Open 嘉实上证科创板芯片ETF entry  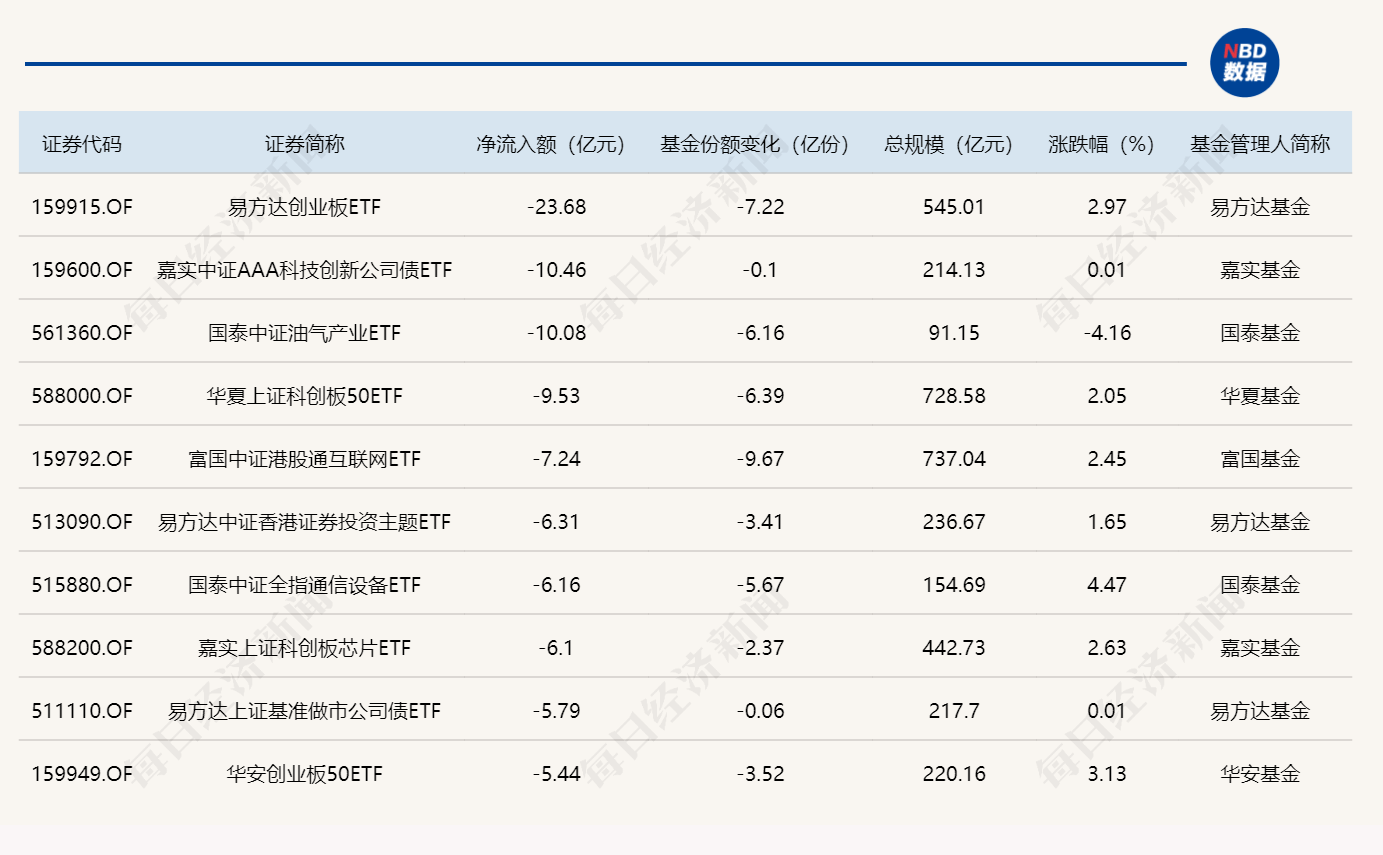[304, 648]
